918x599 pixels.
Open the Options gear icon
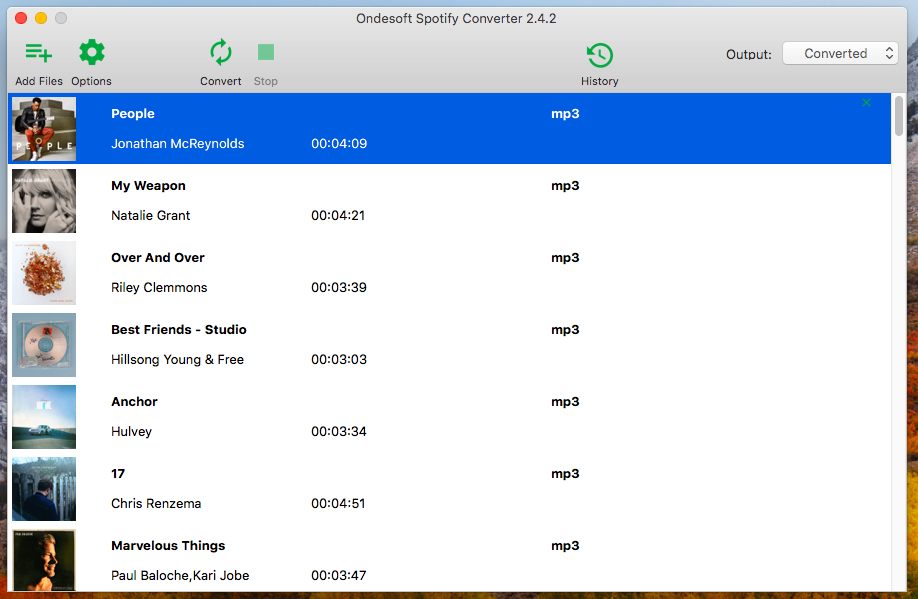point(92,53)
